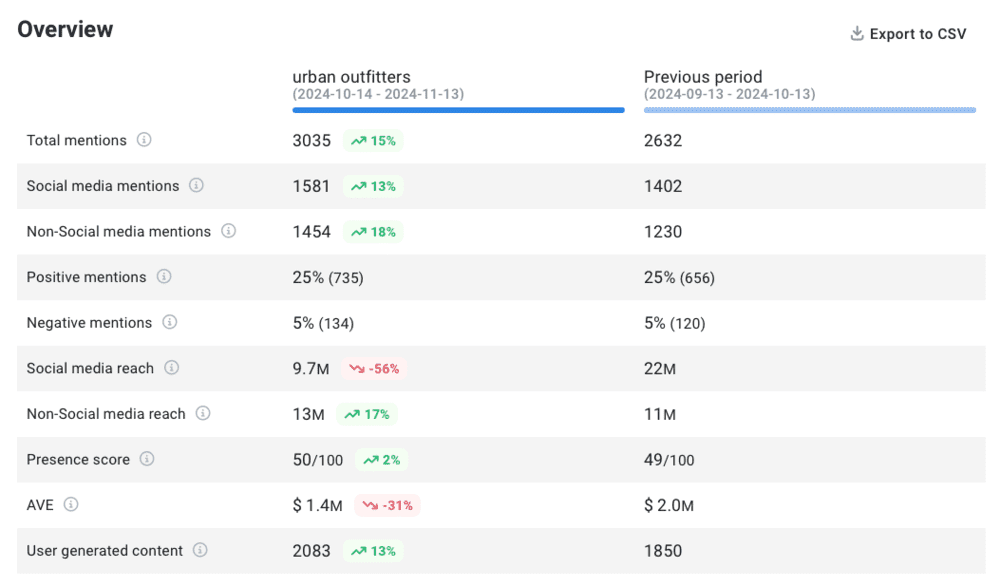This screenshot has height=587, width=1000.
Task: Open User generated content info icon
Action: tap(200, 550)
